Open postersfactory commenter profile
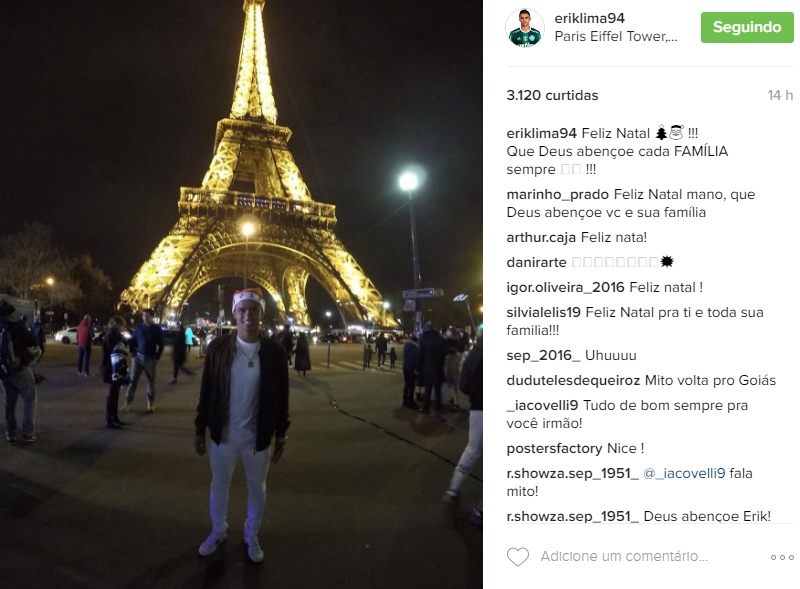 [x=554, y=449]
